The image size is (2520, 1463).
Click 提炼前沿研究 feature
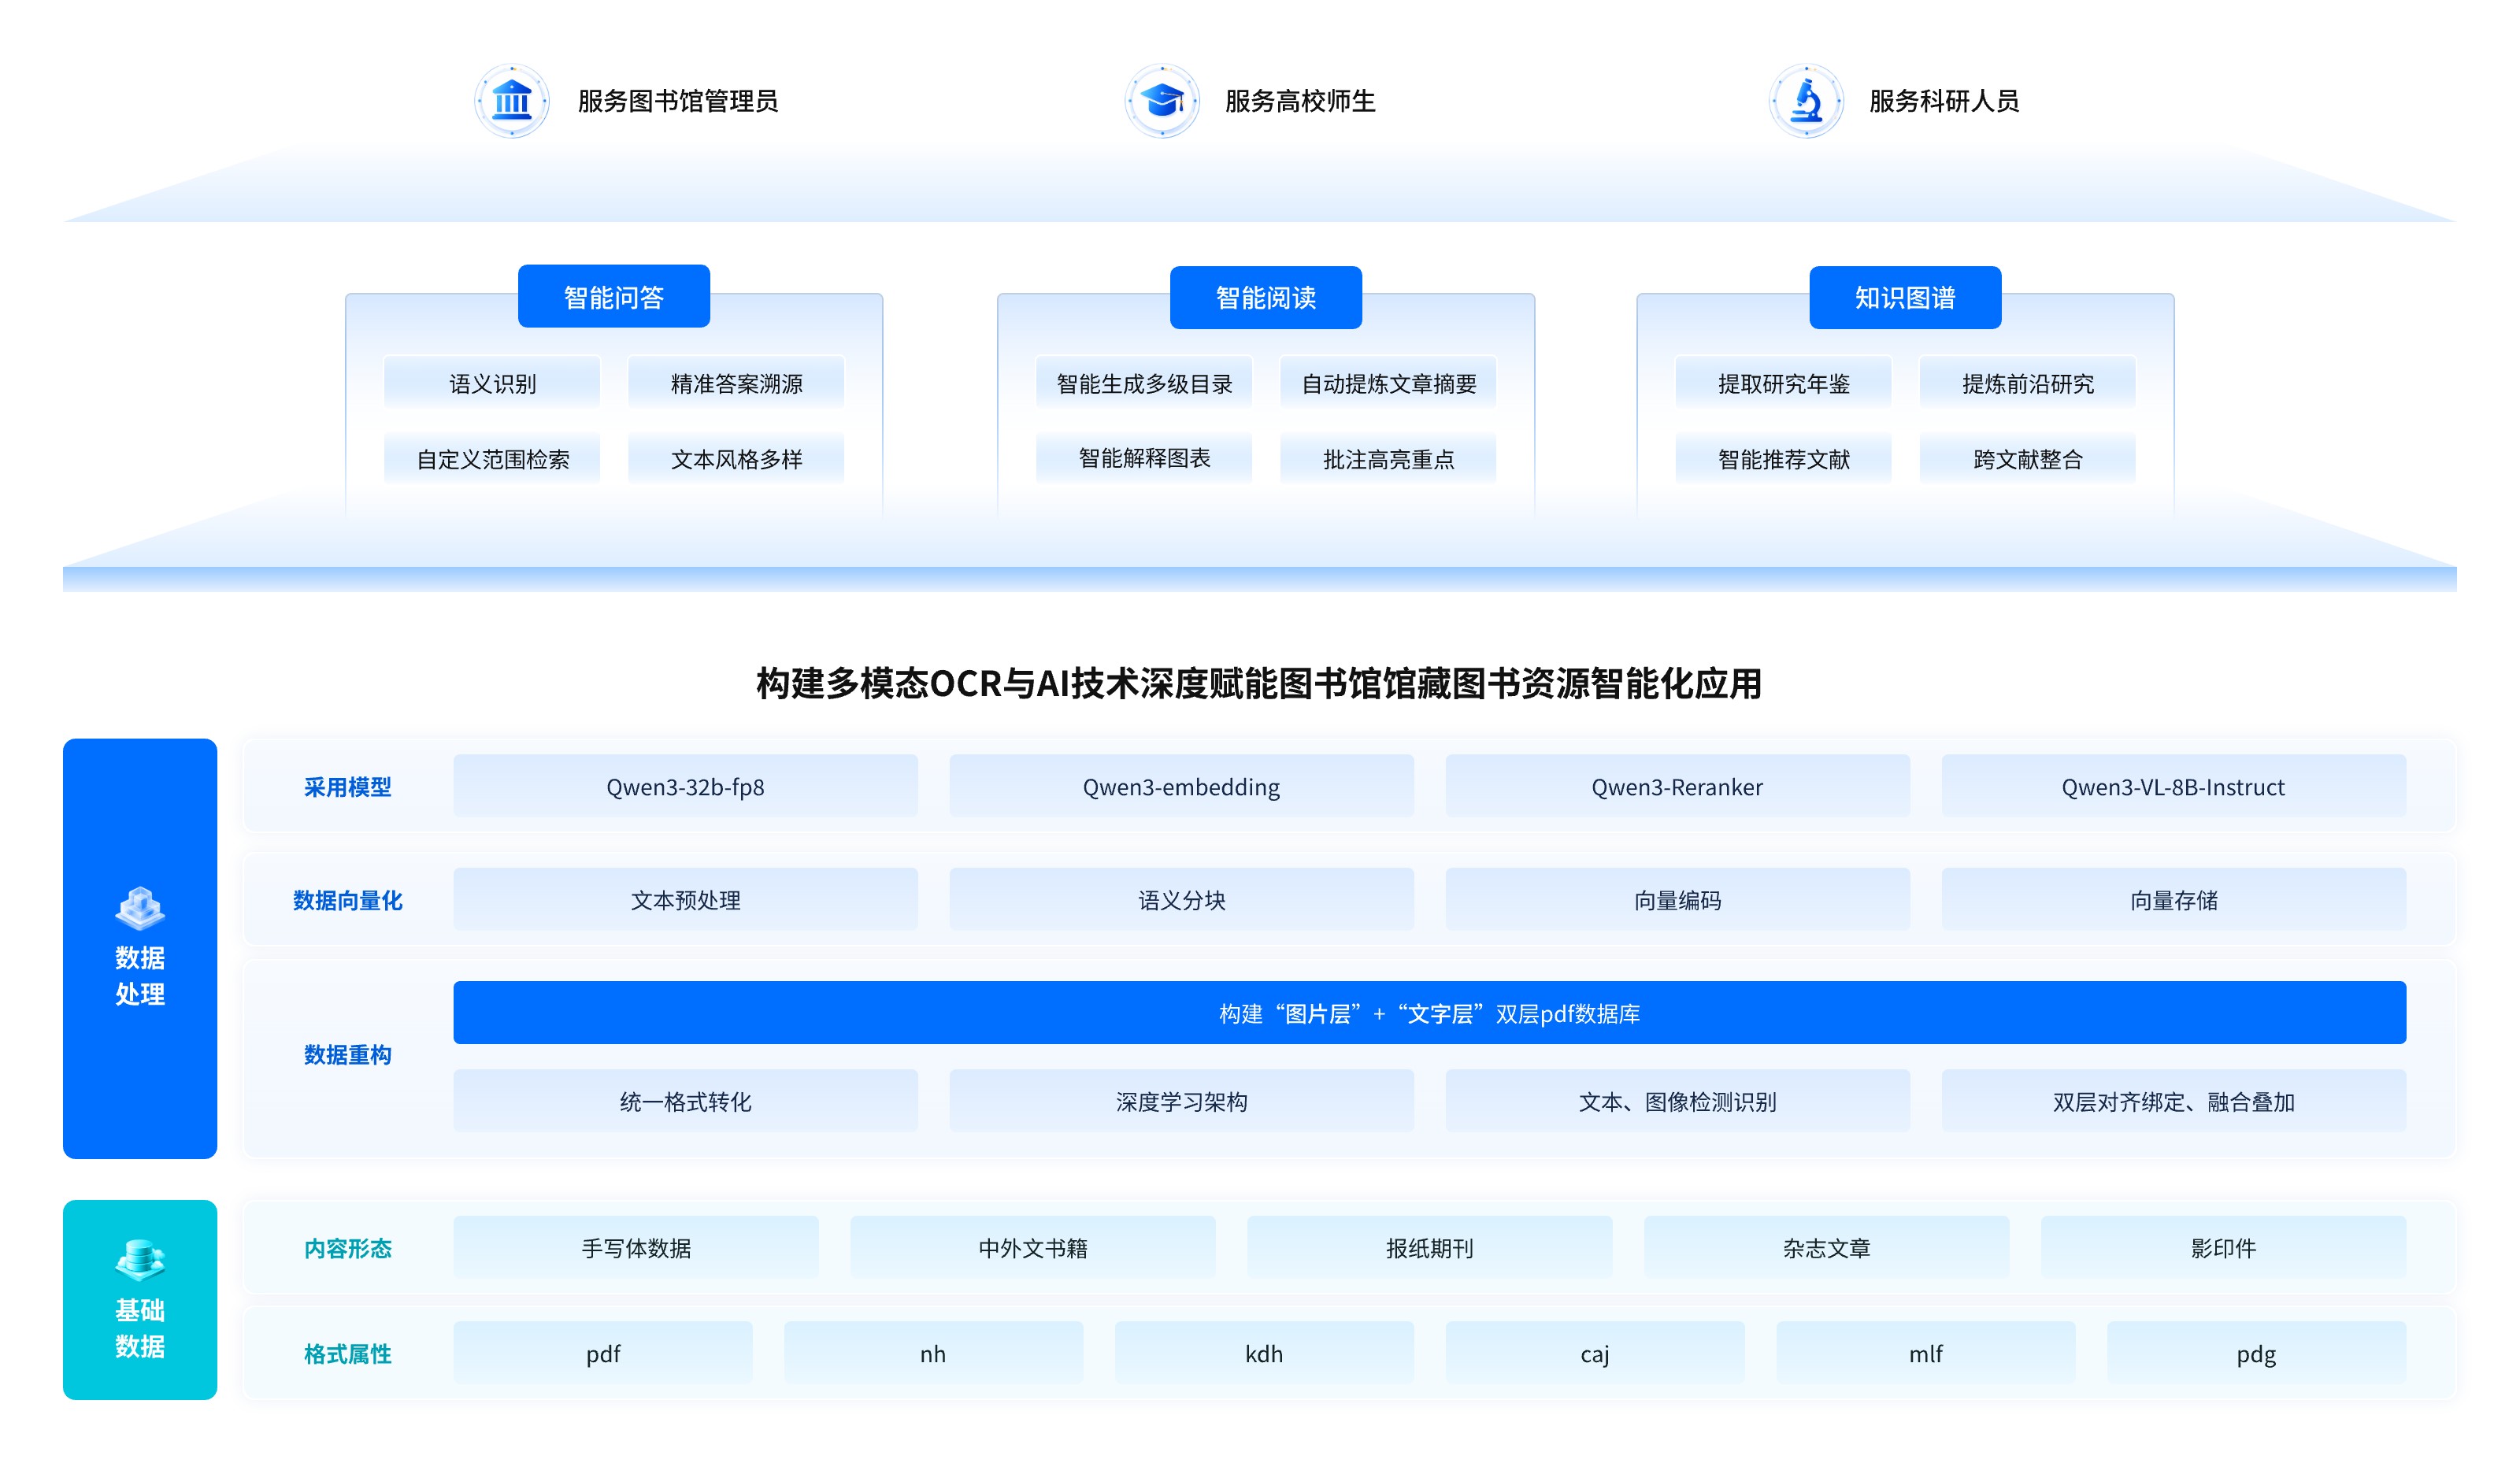pos(2027,383)
